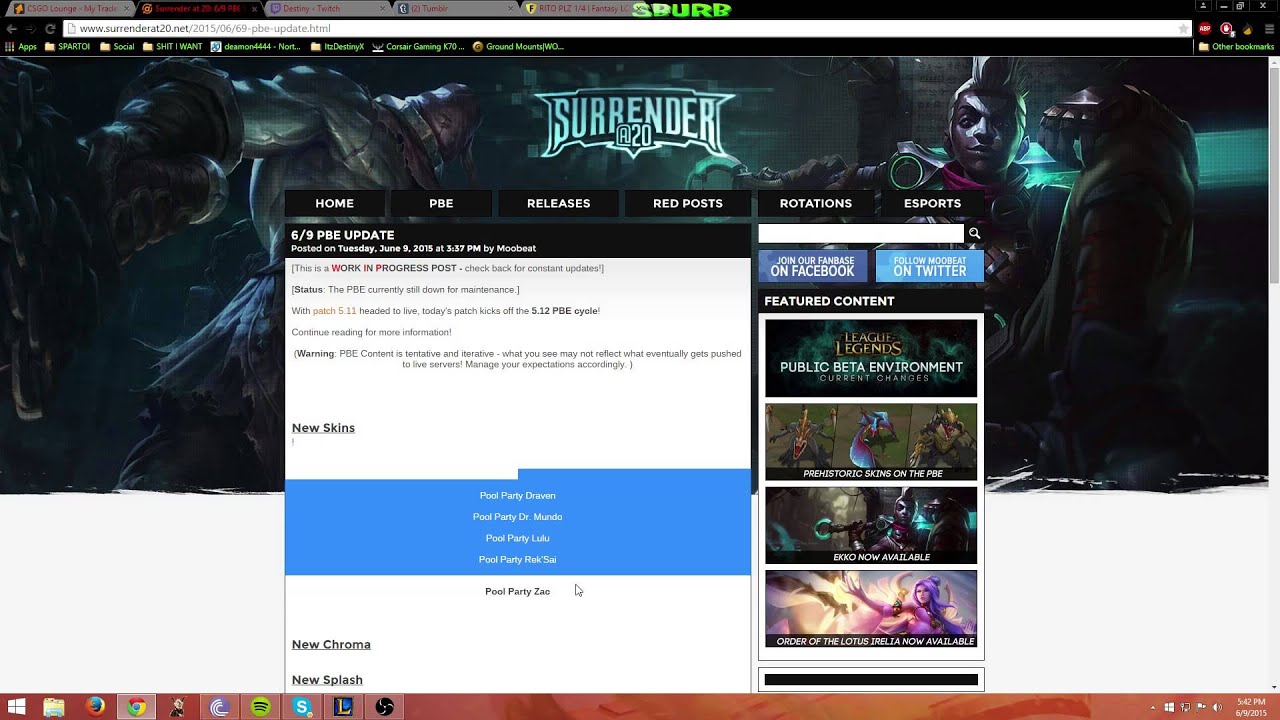Open League of Legends taskbar icon
The height and width of the screenshot is (720, 1280).
click(343, 707)
